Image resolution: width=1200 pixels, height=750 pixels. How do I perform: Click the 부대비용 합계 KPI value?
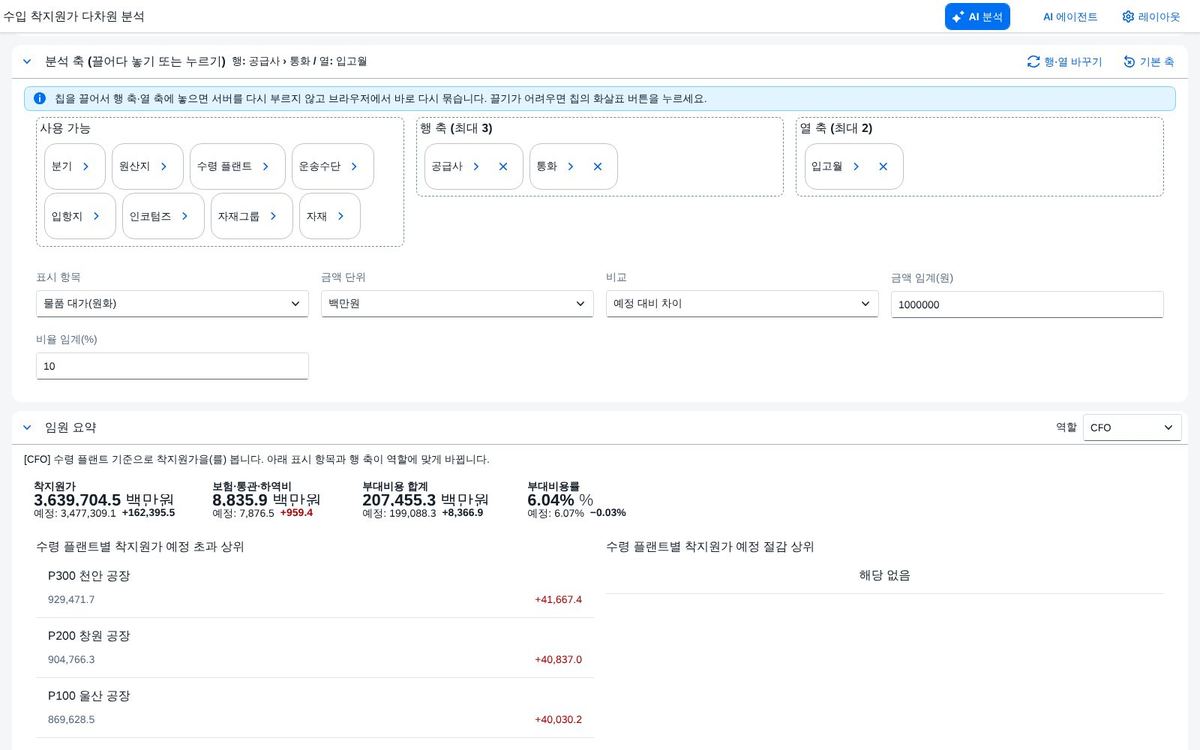[425, 500]
